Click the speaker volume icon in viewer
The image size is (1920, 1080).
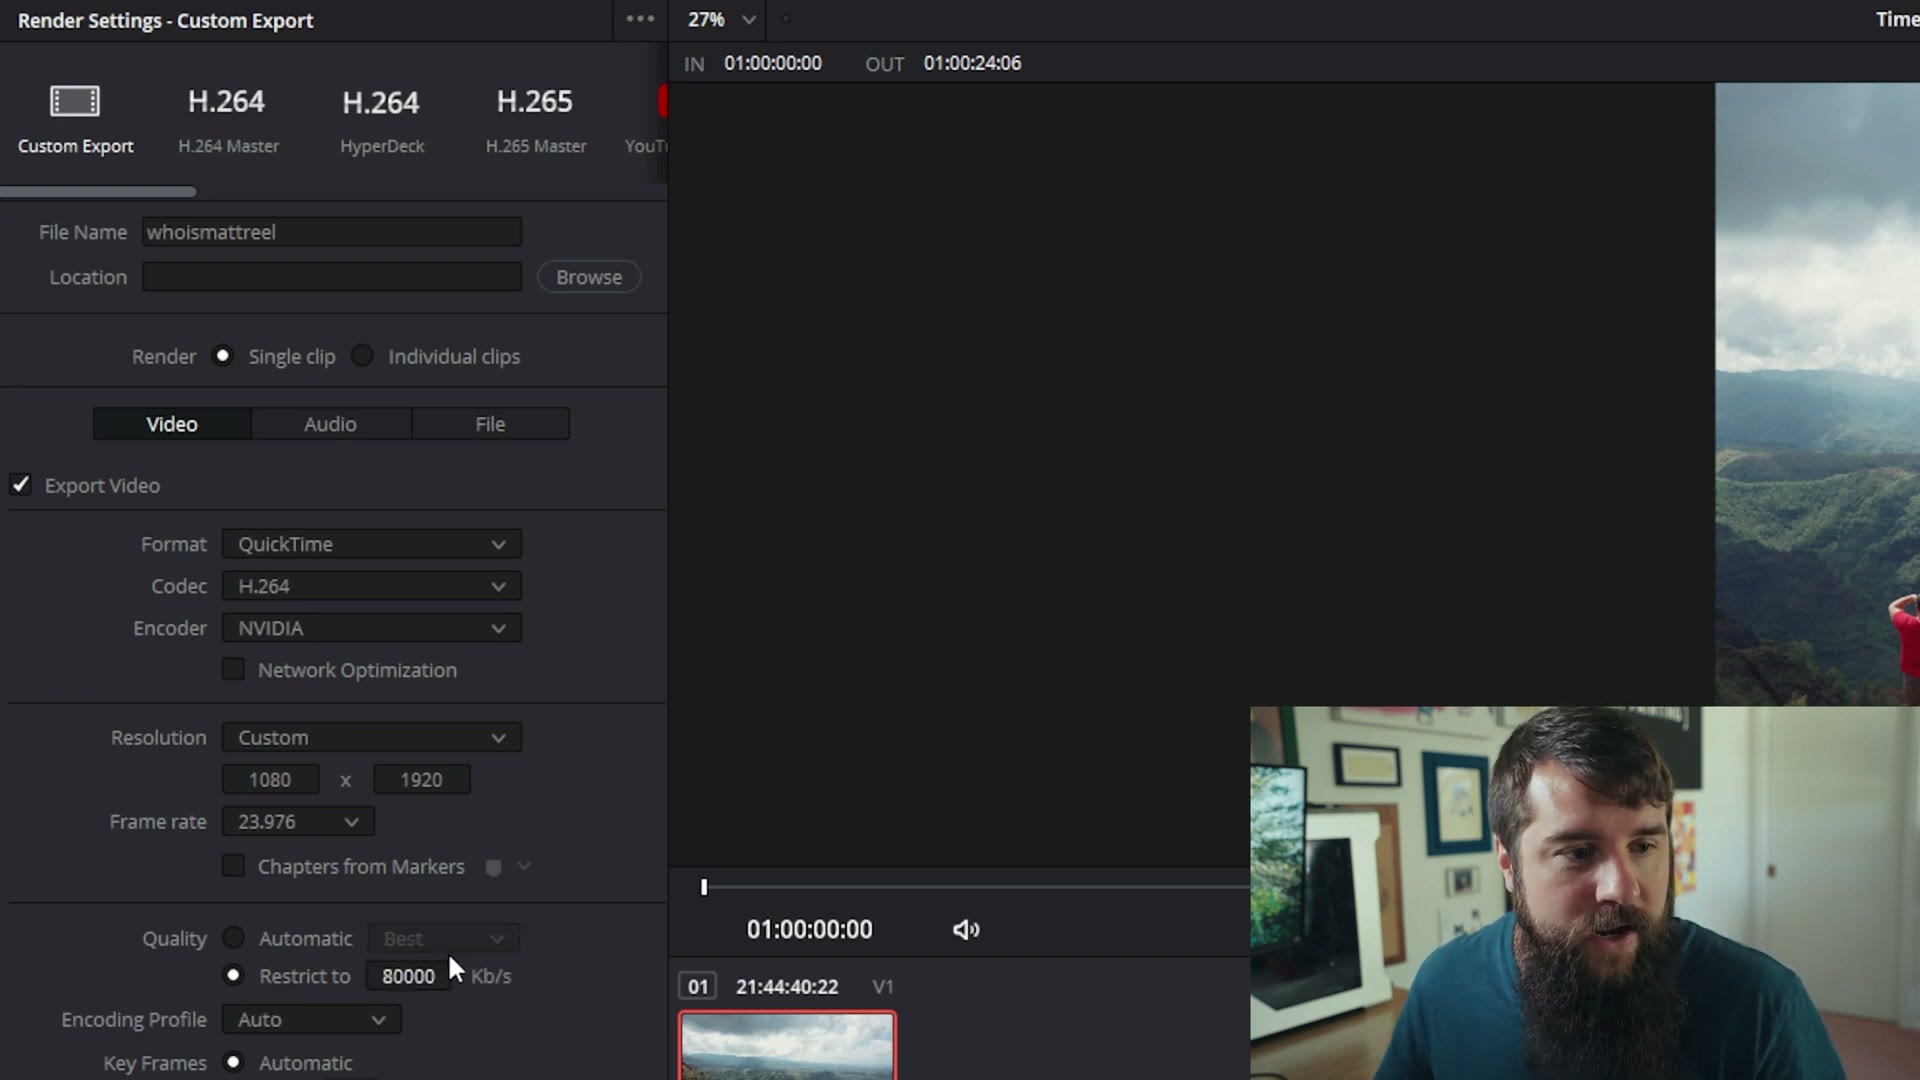(x=966, y=930)
